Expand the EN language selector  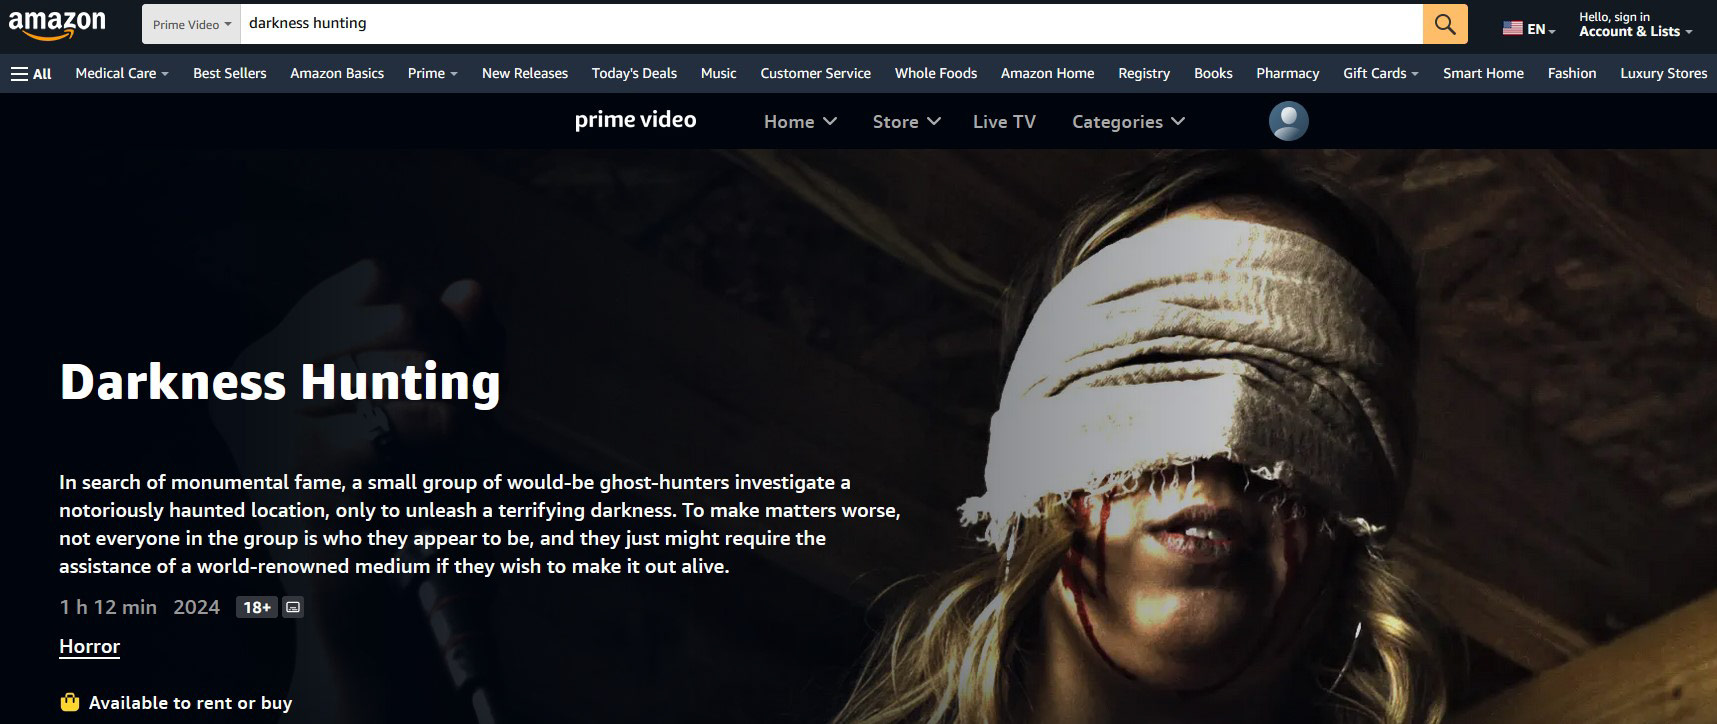[1541, 30]
